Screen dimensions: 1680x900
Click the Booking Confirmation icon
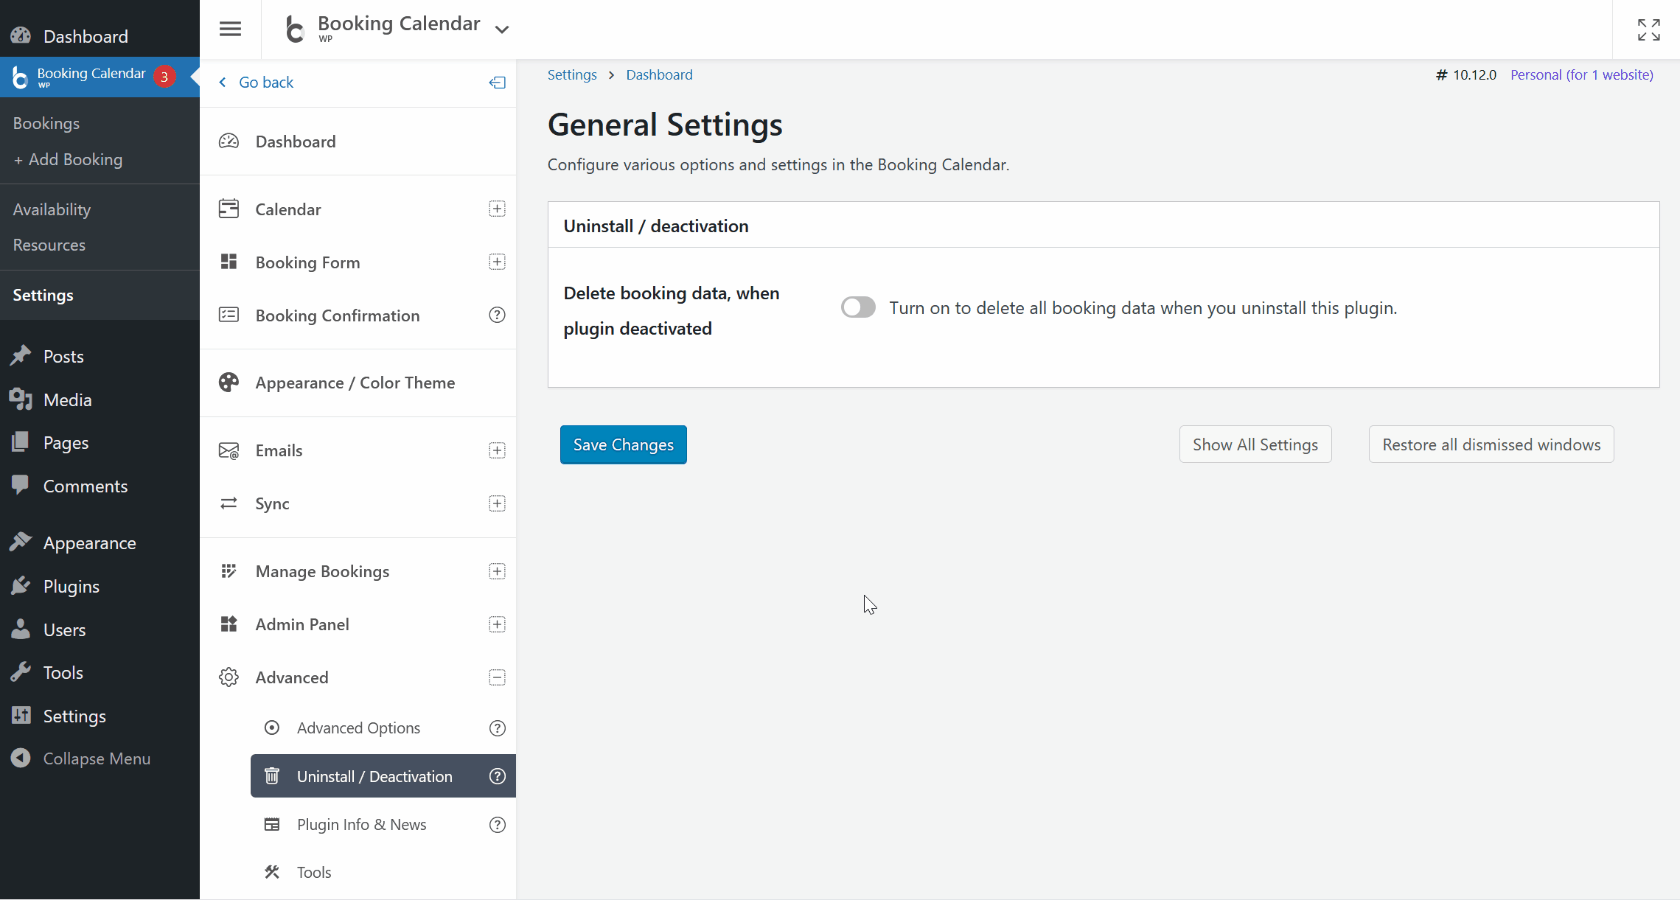pos(229,315)
